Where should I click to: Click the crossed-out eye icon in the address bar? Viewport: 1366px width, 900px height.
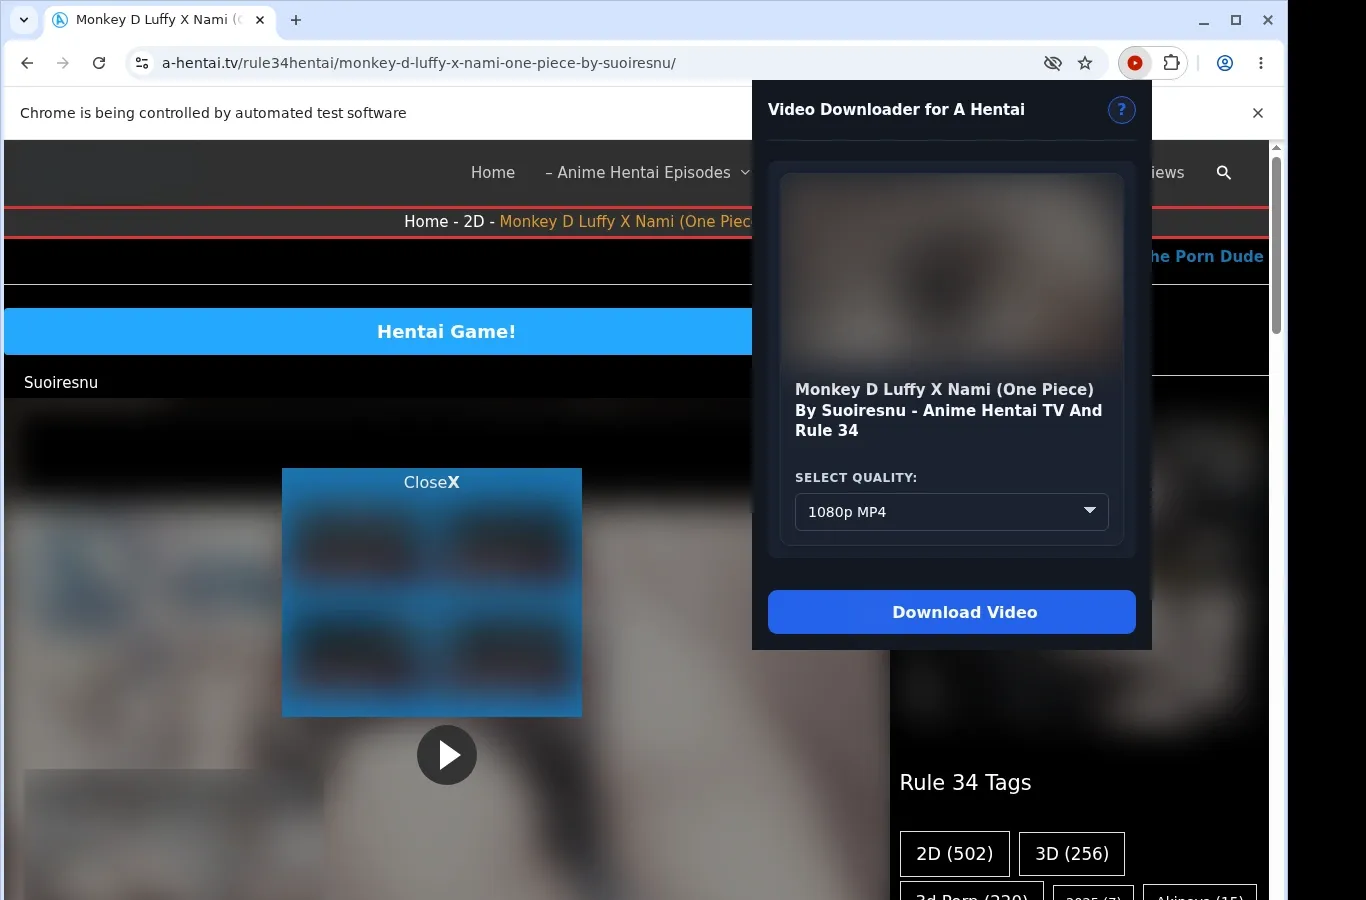pyautogui.click(x=1052, y=63)
